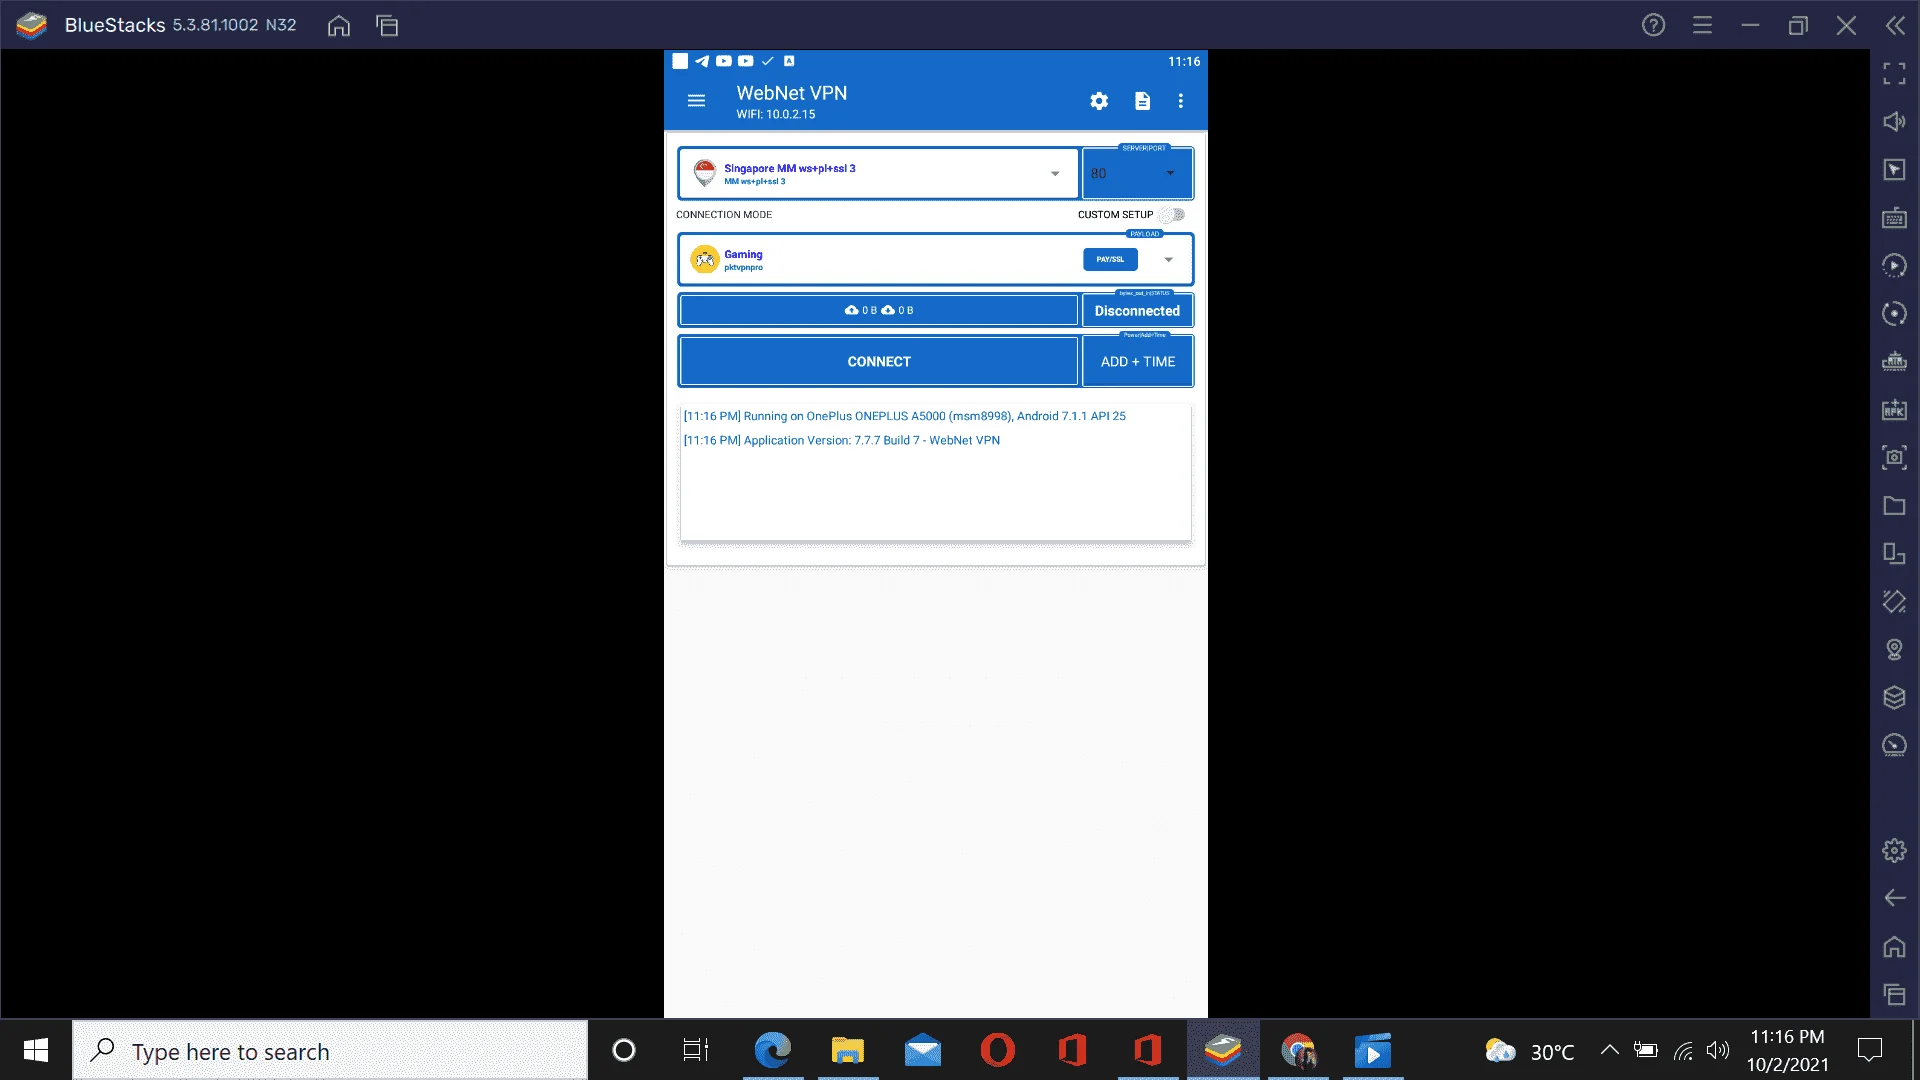Image resolution: width=1920 pixels, height=1080 pixels.
Task: Toggle BlueStacks fullscreen mode
Action: point(1894,74)
